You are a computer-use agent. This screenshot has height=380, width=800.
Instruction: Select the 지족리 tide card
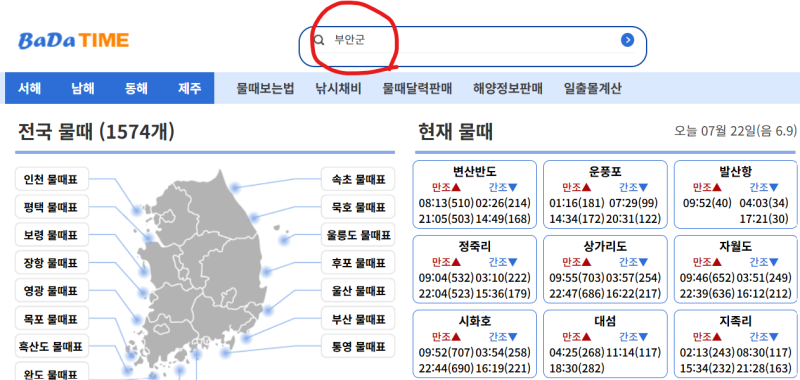736,344
